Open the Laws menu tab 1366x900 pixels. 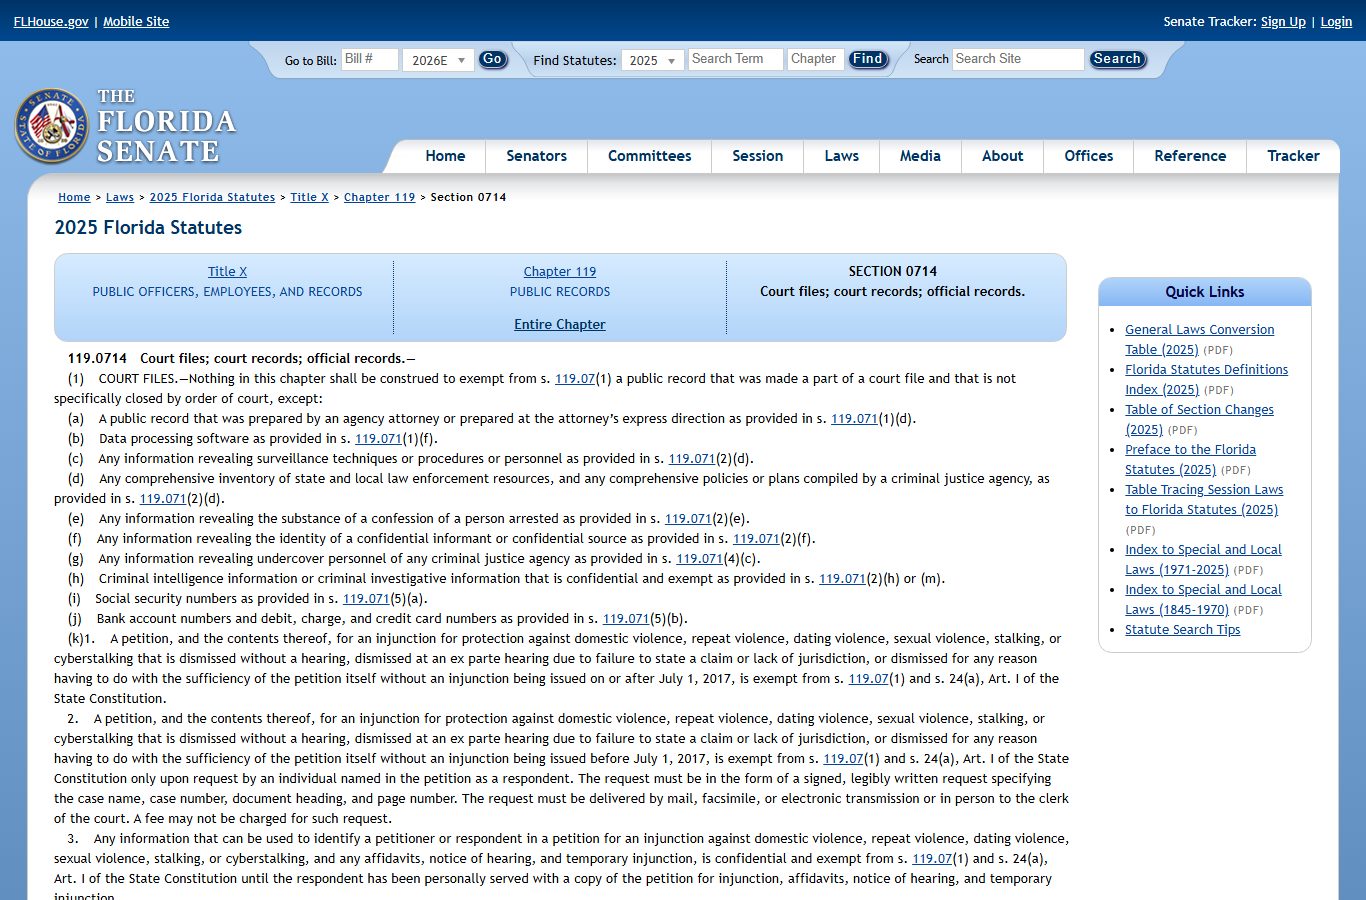point(841,156)
